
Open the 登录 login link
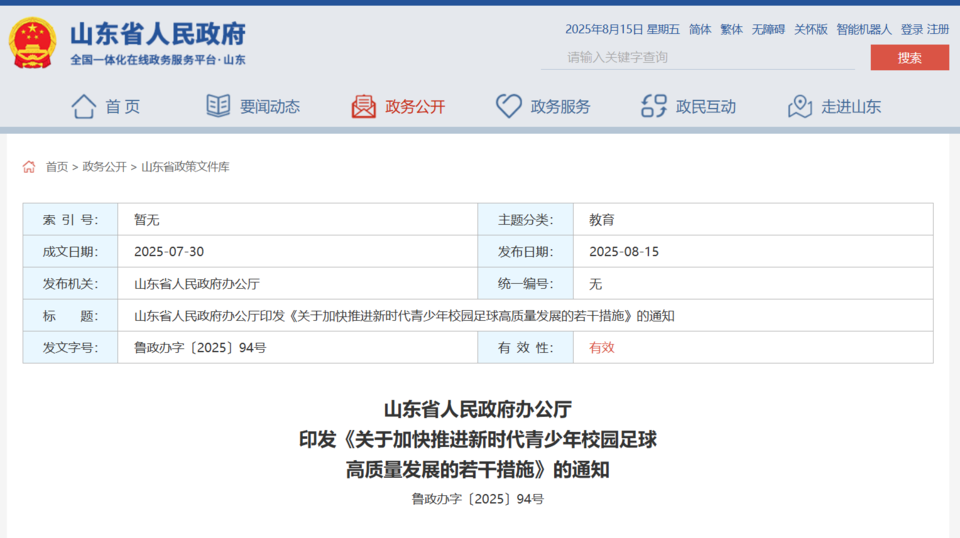[911, 29]
